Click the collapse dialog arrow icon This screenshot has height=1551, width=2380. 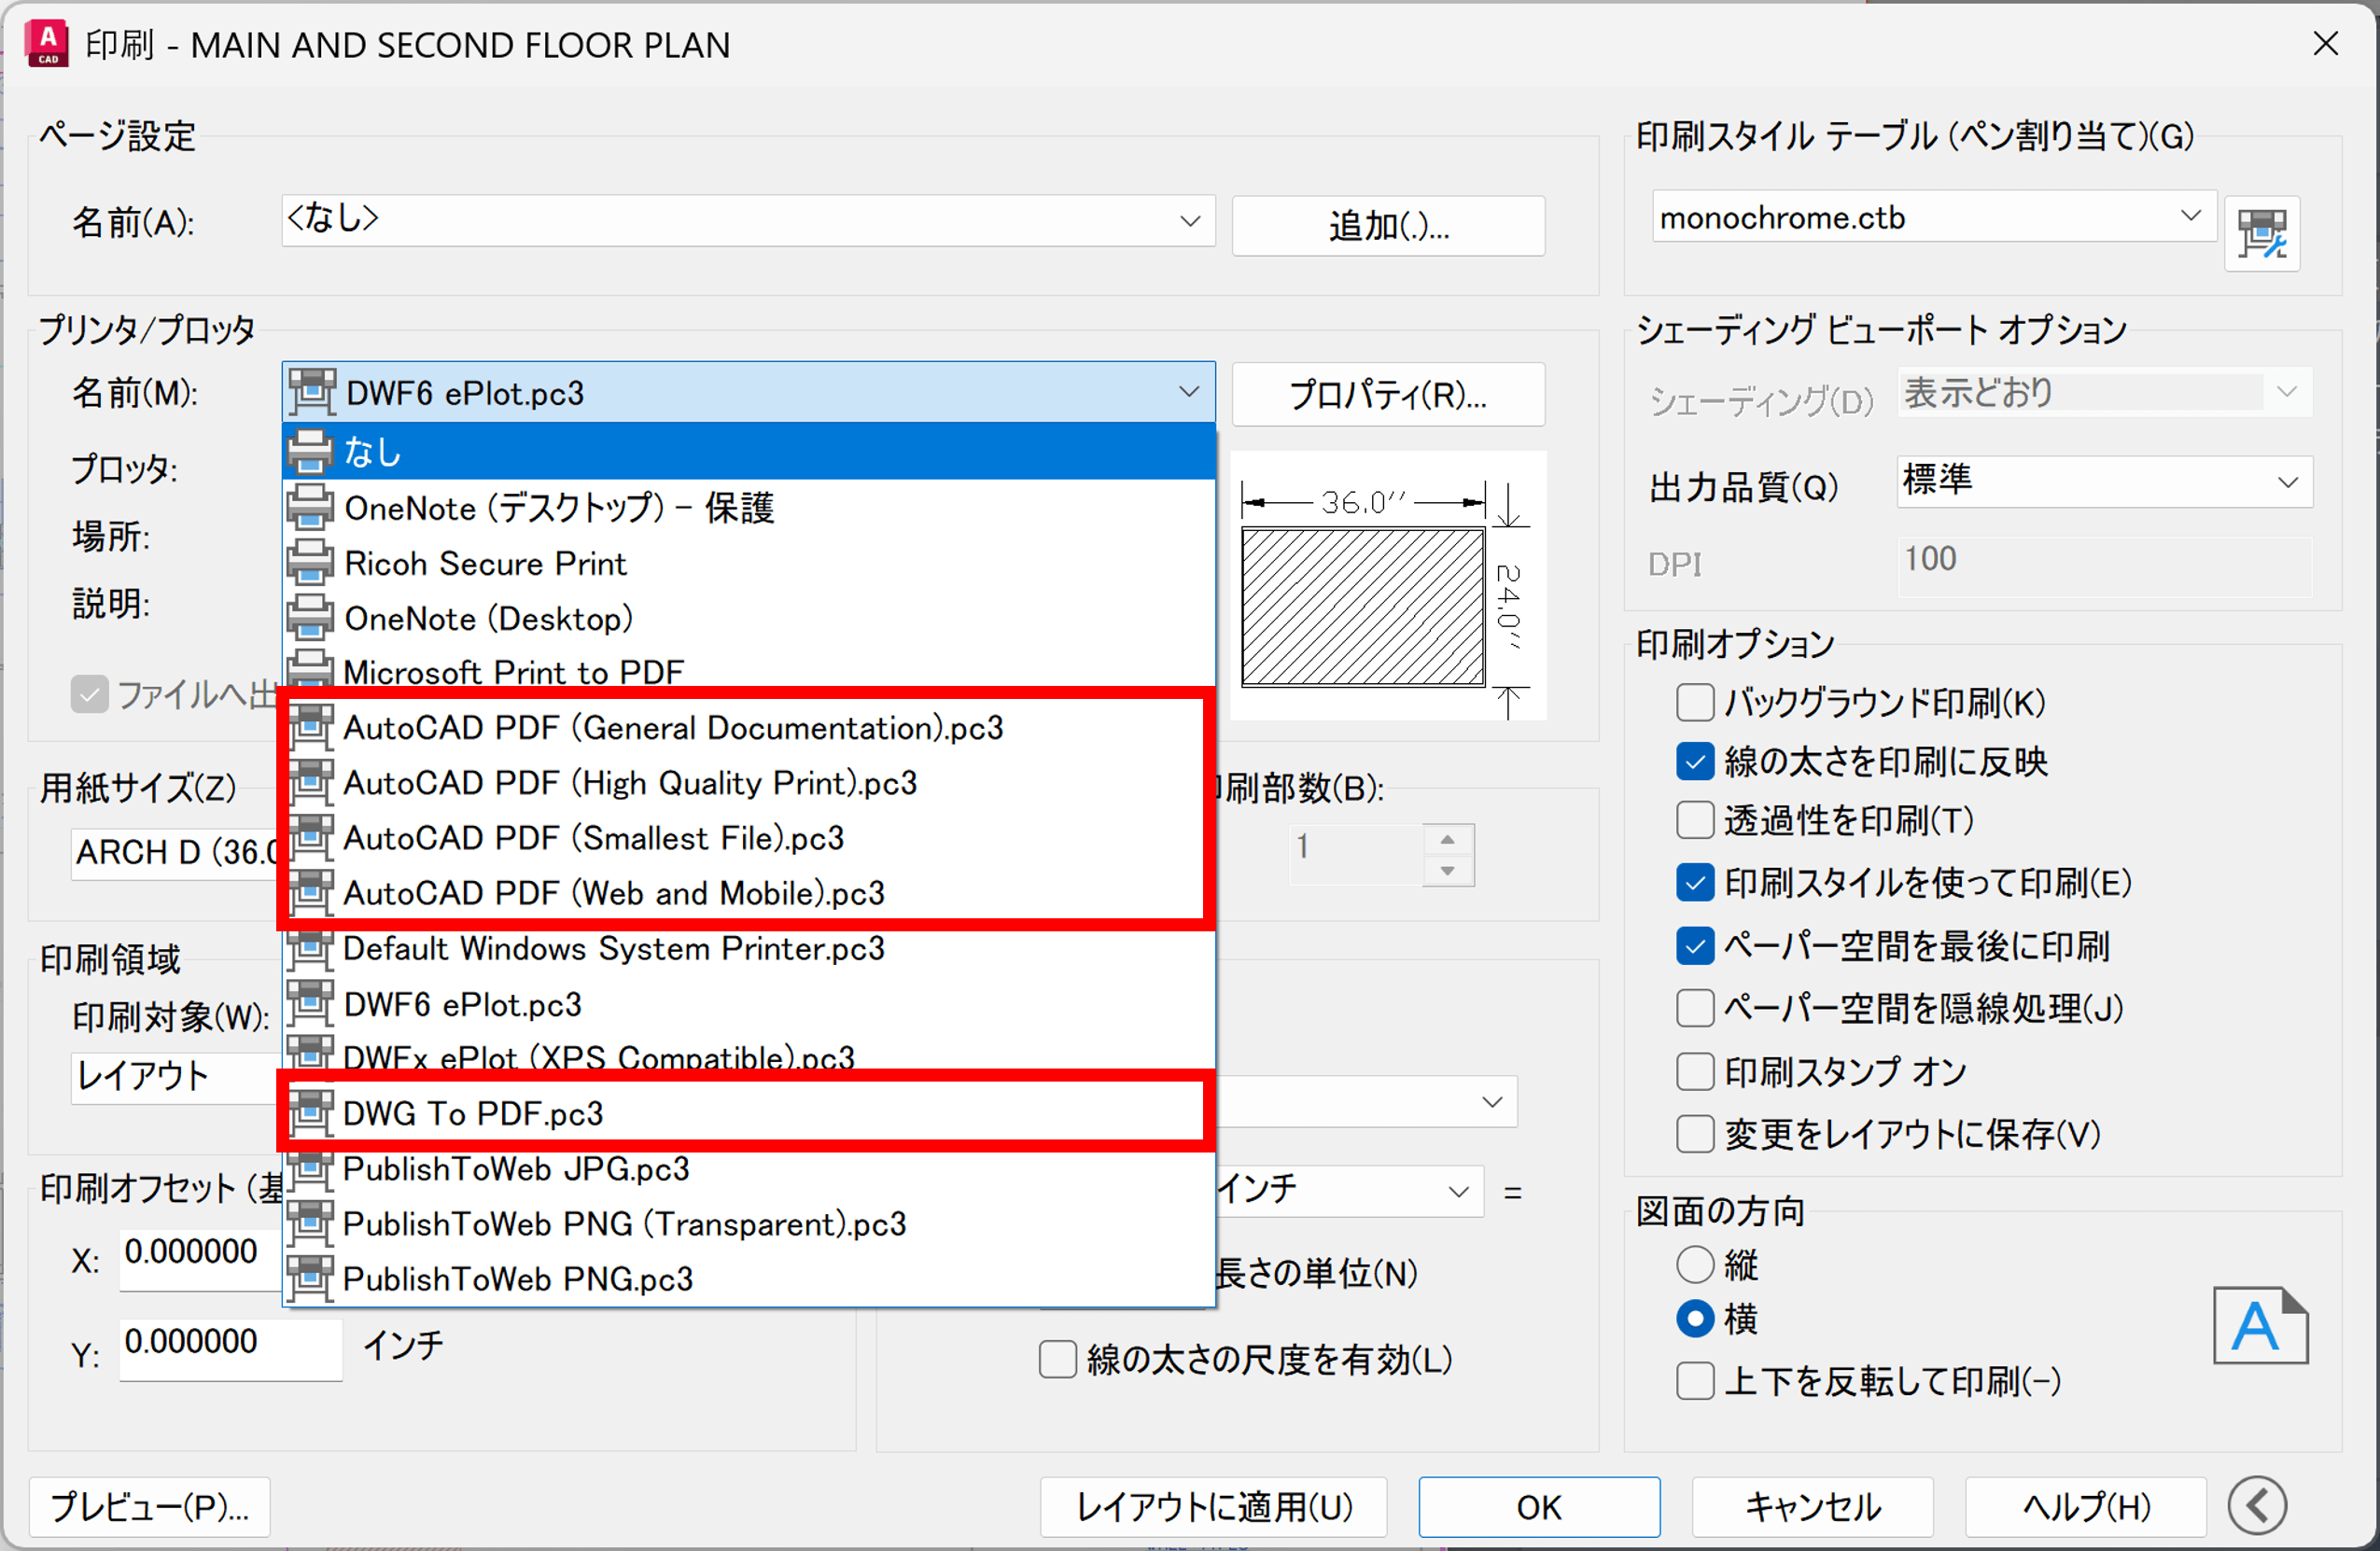coord(2257,1505)
